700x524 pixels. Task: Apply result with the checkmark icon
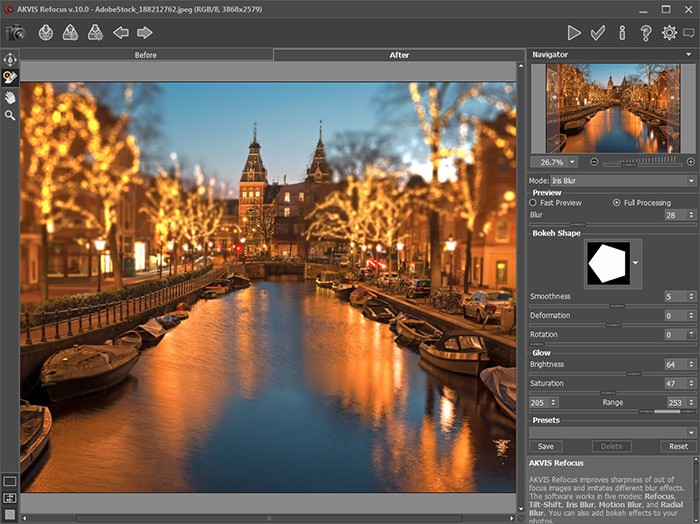598,33
